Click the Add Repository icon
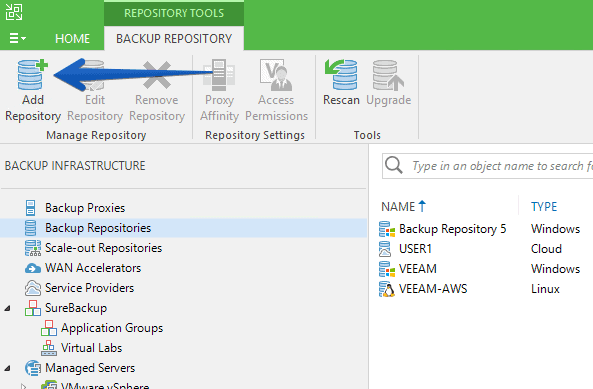 pyautogui.click(x=33, y=74)
